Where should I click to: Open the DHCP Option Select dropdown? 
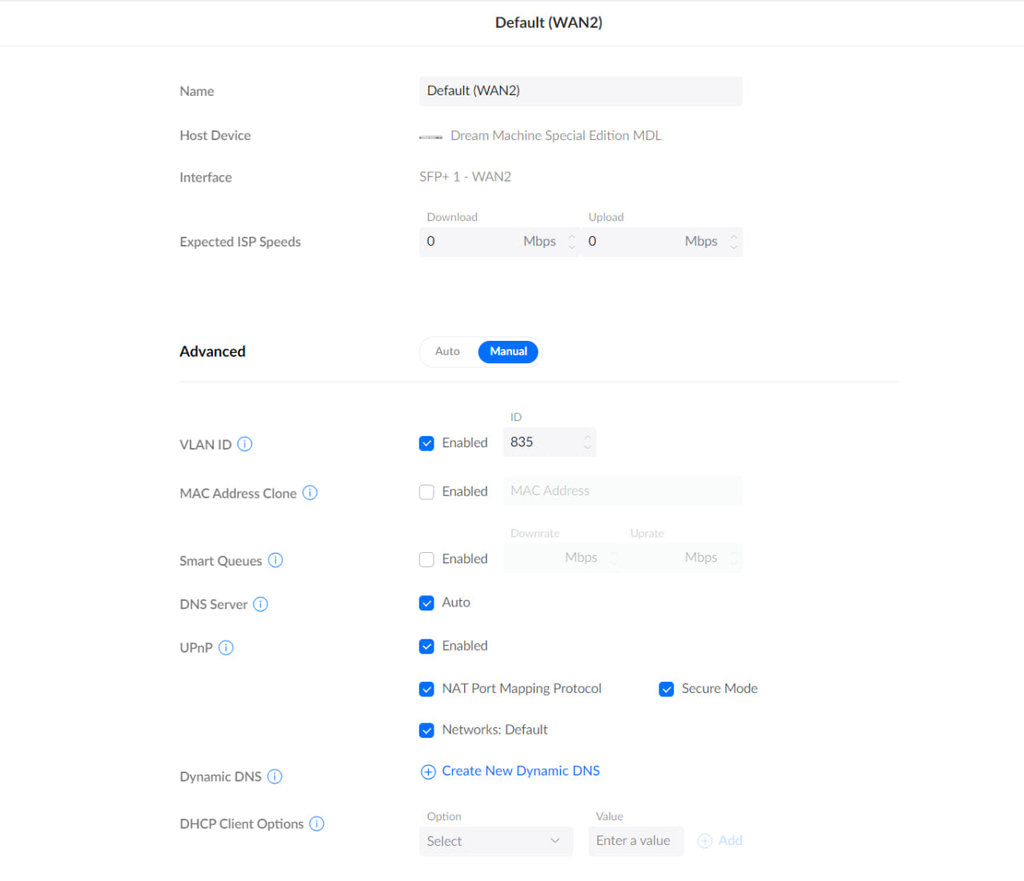point(495,841)
